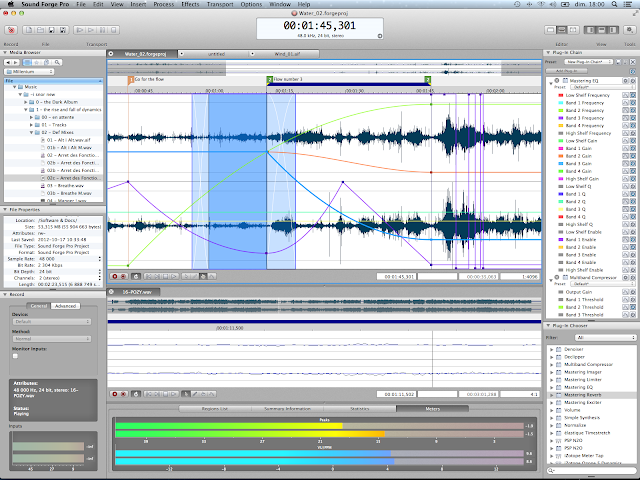This screenshot has width=640, height=480.
Task: Toggle Multiband Compressor bypass power icon
Action: tap(557, 278)
